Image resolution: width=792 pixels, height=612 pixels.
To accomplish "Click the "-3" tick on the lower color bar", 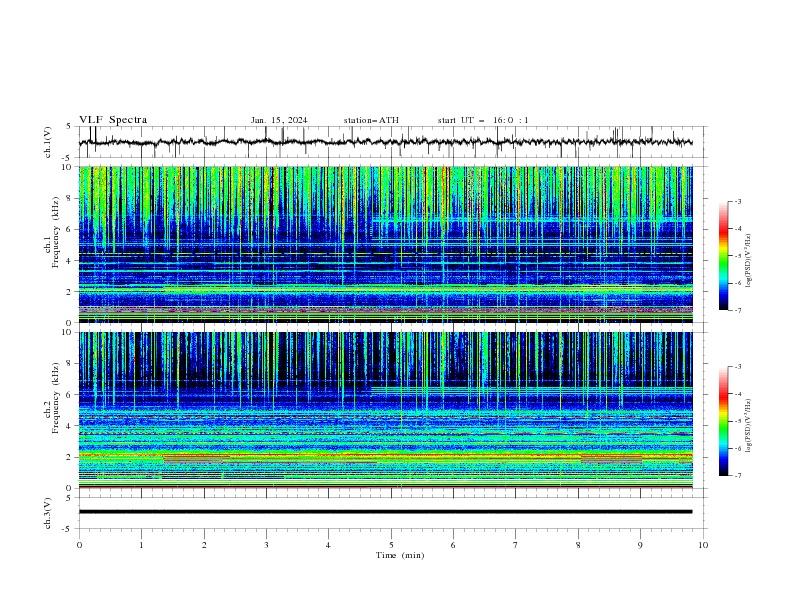I will 738,367.
